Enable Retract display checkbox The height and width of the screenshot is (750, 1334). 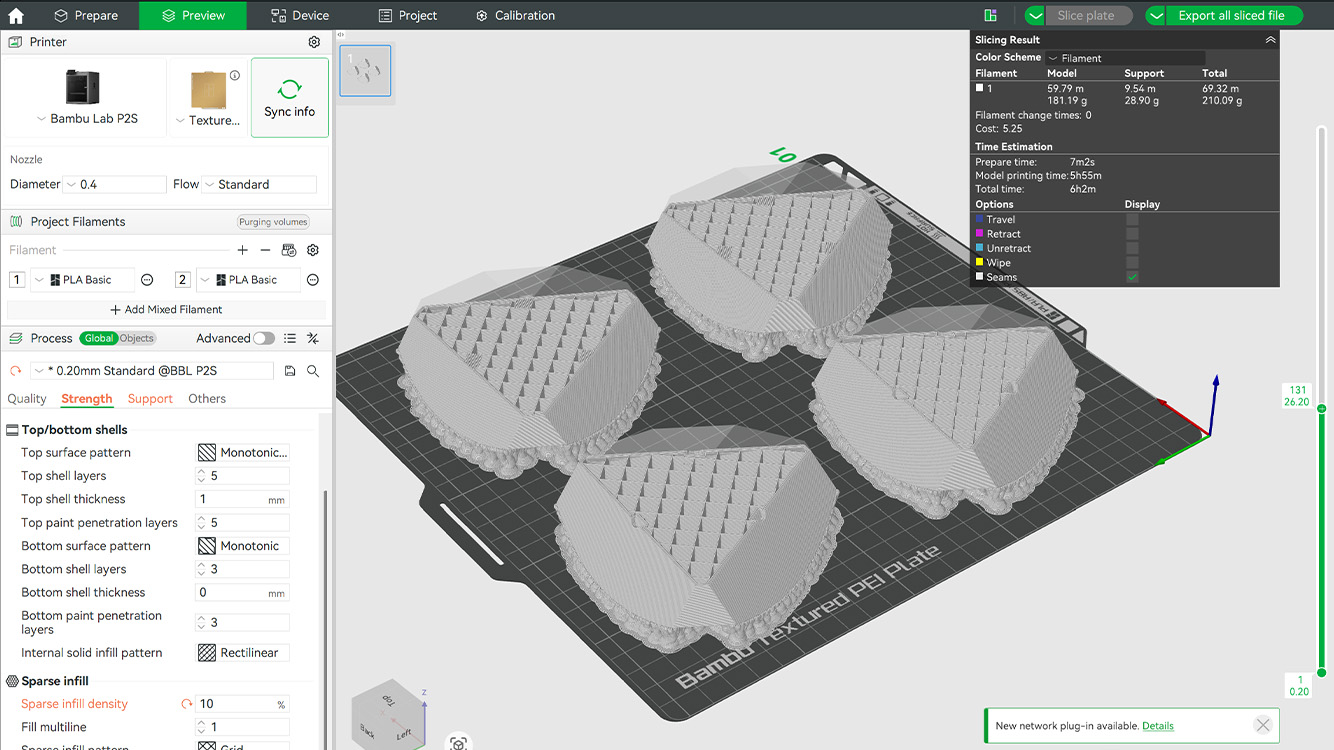[1132, 234]
